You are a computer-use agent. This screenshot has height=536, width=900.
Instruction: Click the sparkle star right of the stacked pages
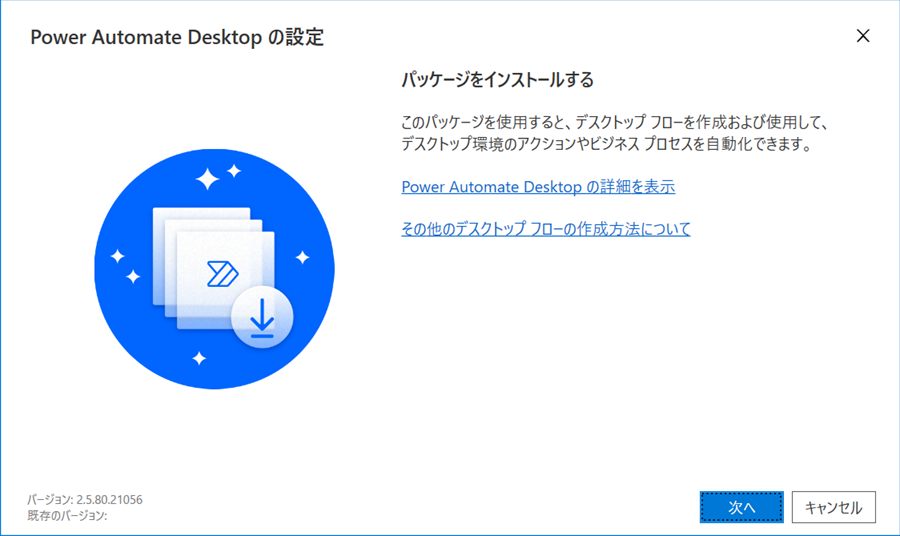[302, 258]
